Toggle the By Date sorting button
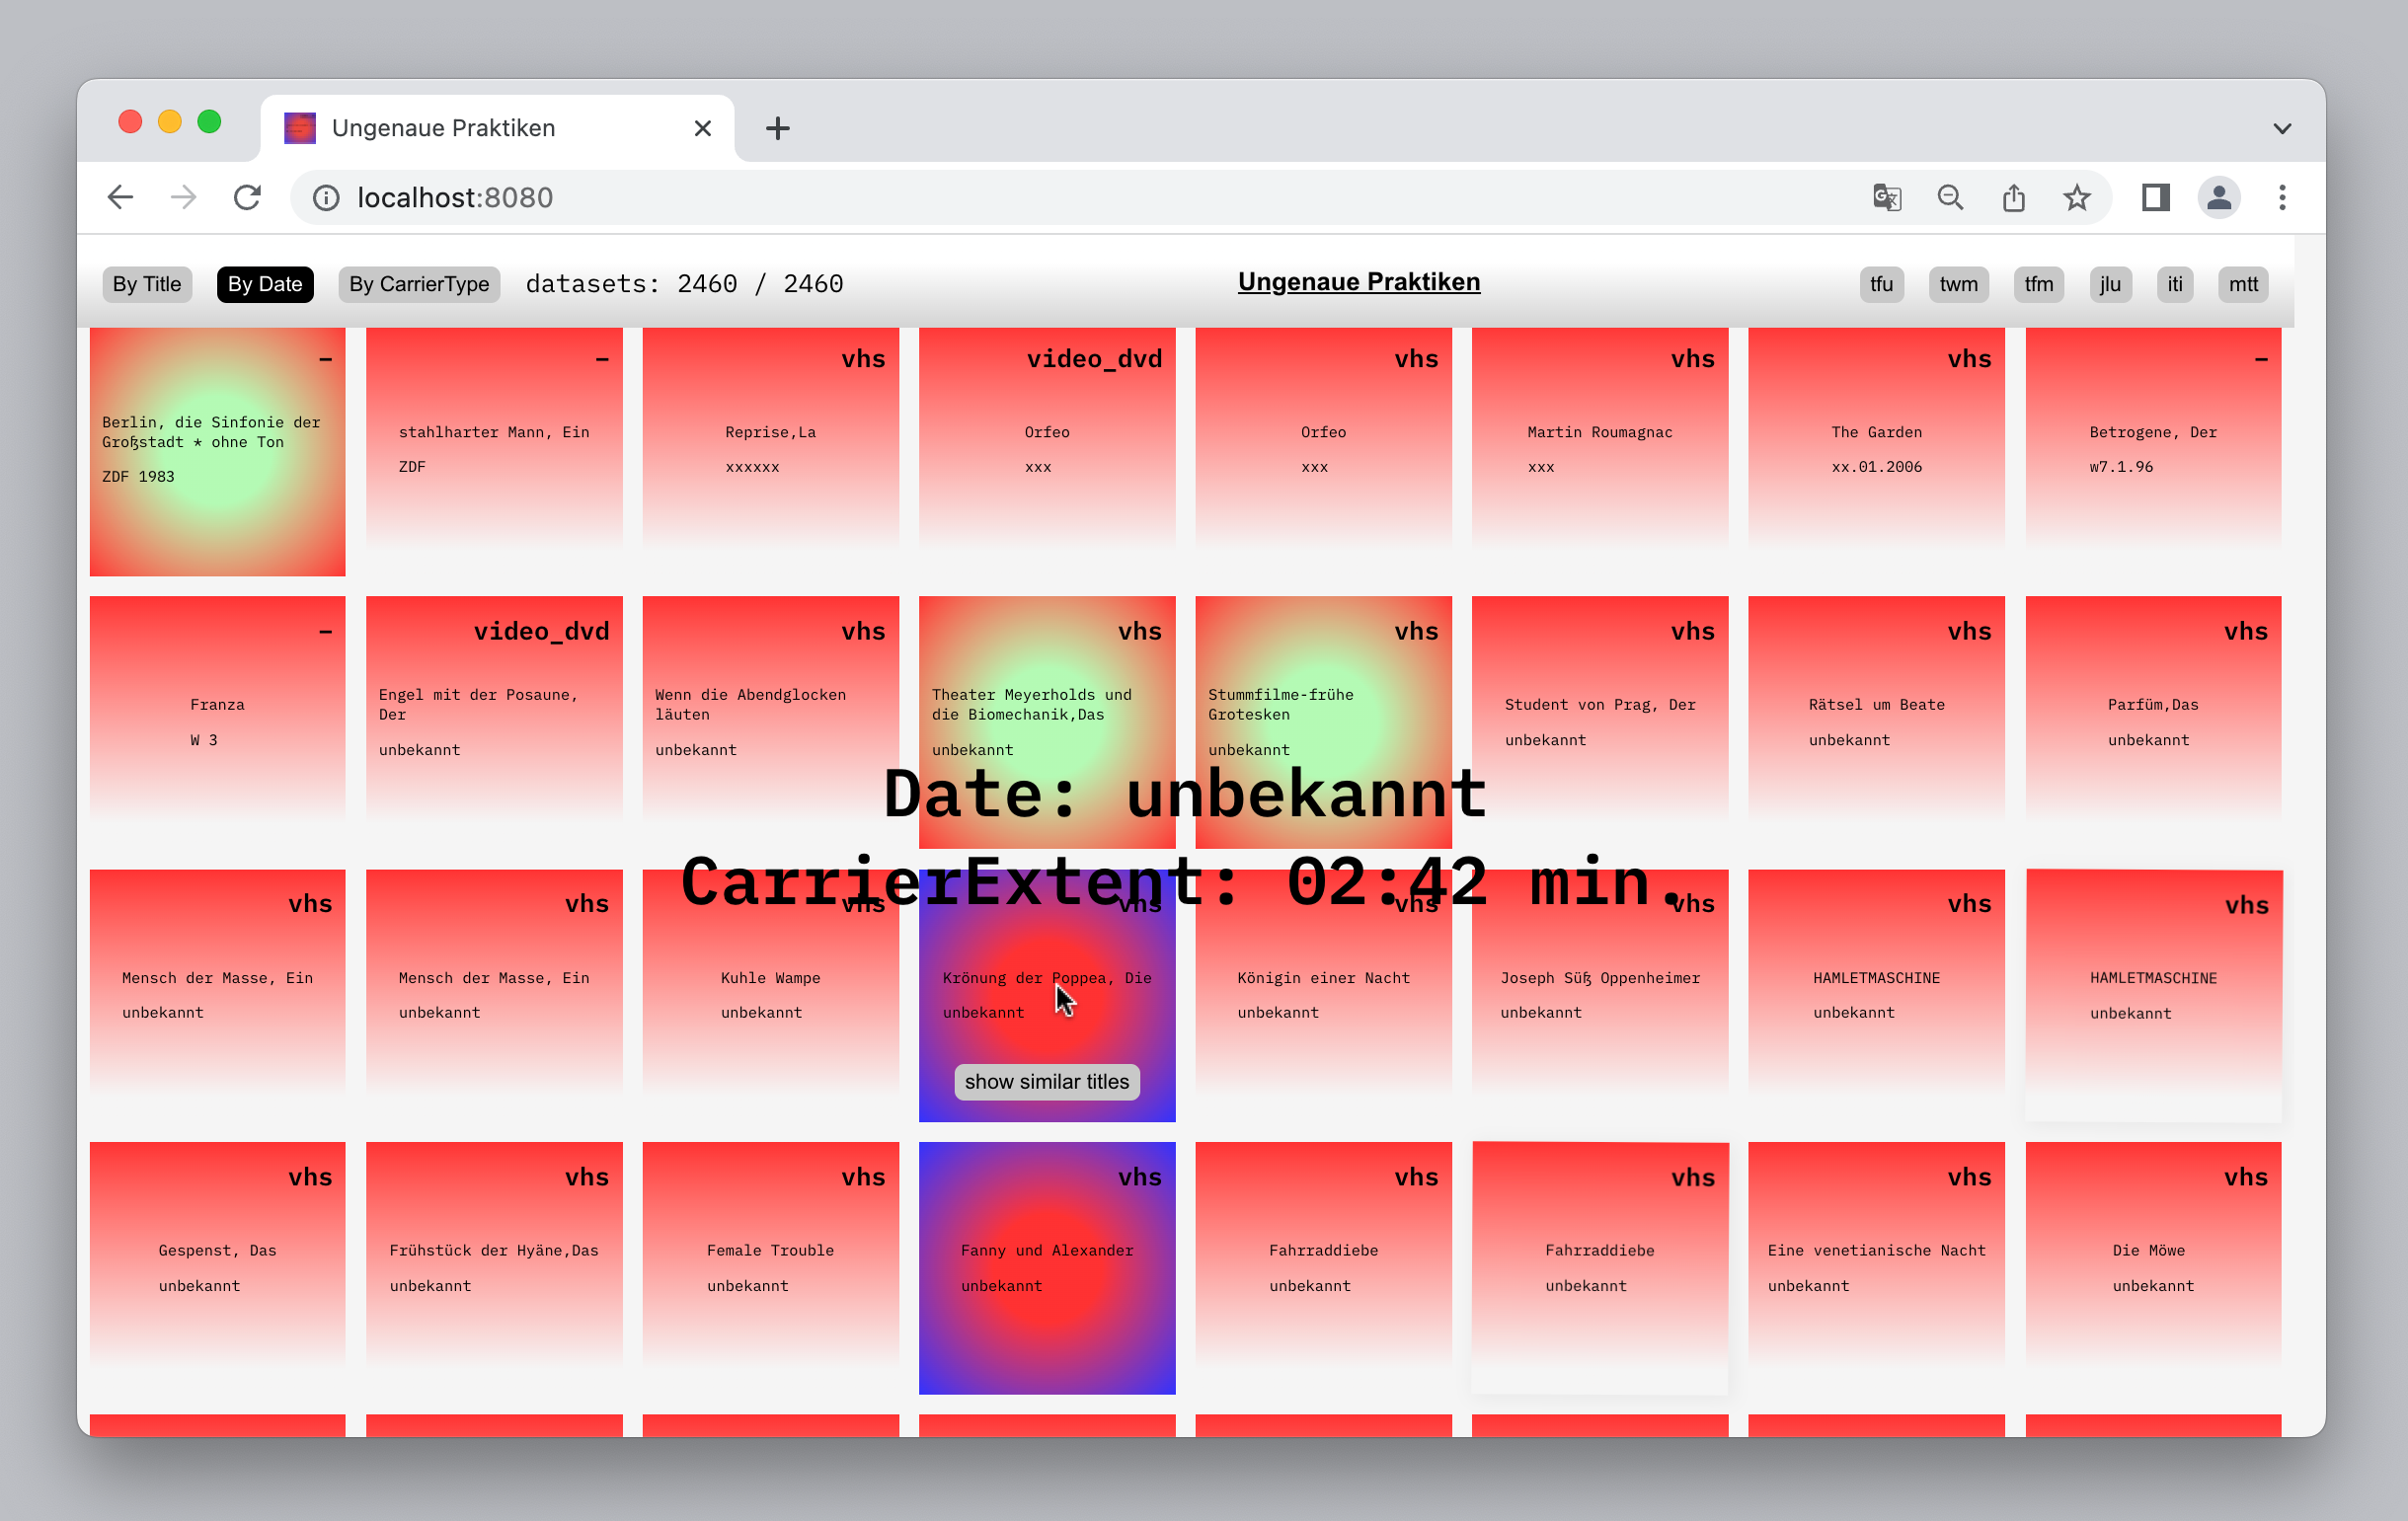Screen dimensions: 2408x1521 pos(265,284)
